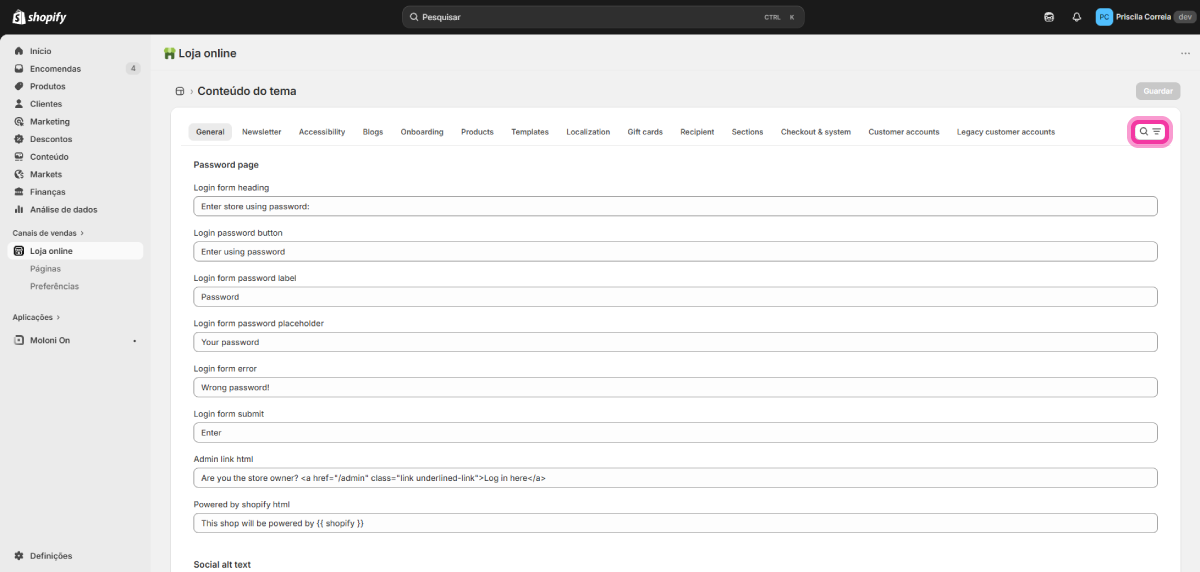This screenshot has height=572, width=1200.
Task: Edit the Login form submit field
Action: (675, 433)
